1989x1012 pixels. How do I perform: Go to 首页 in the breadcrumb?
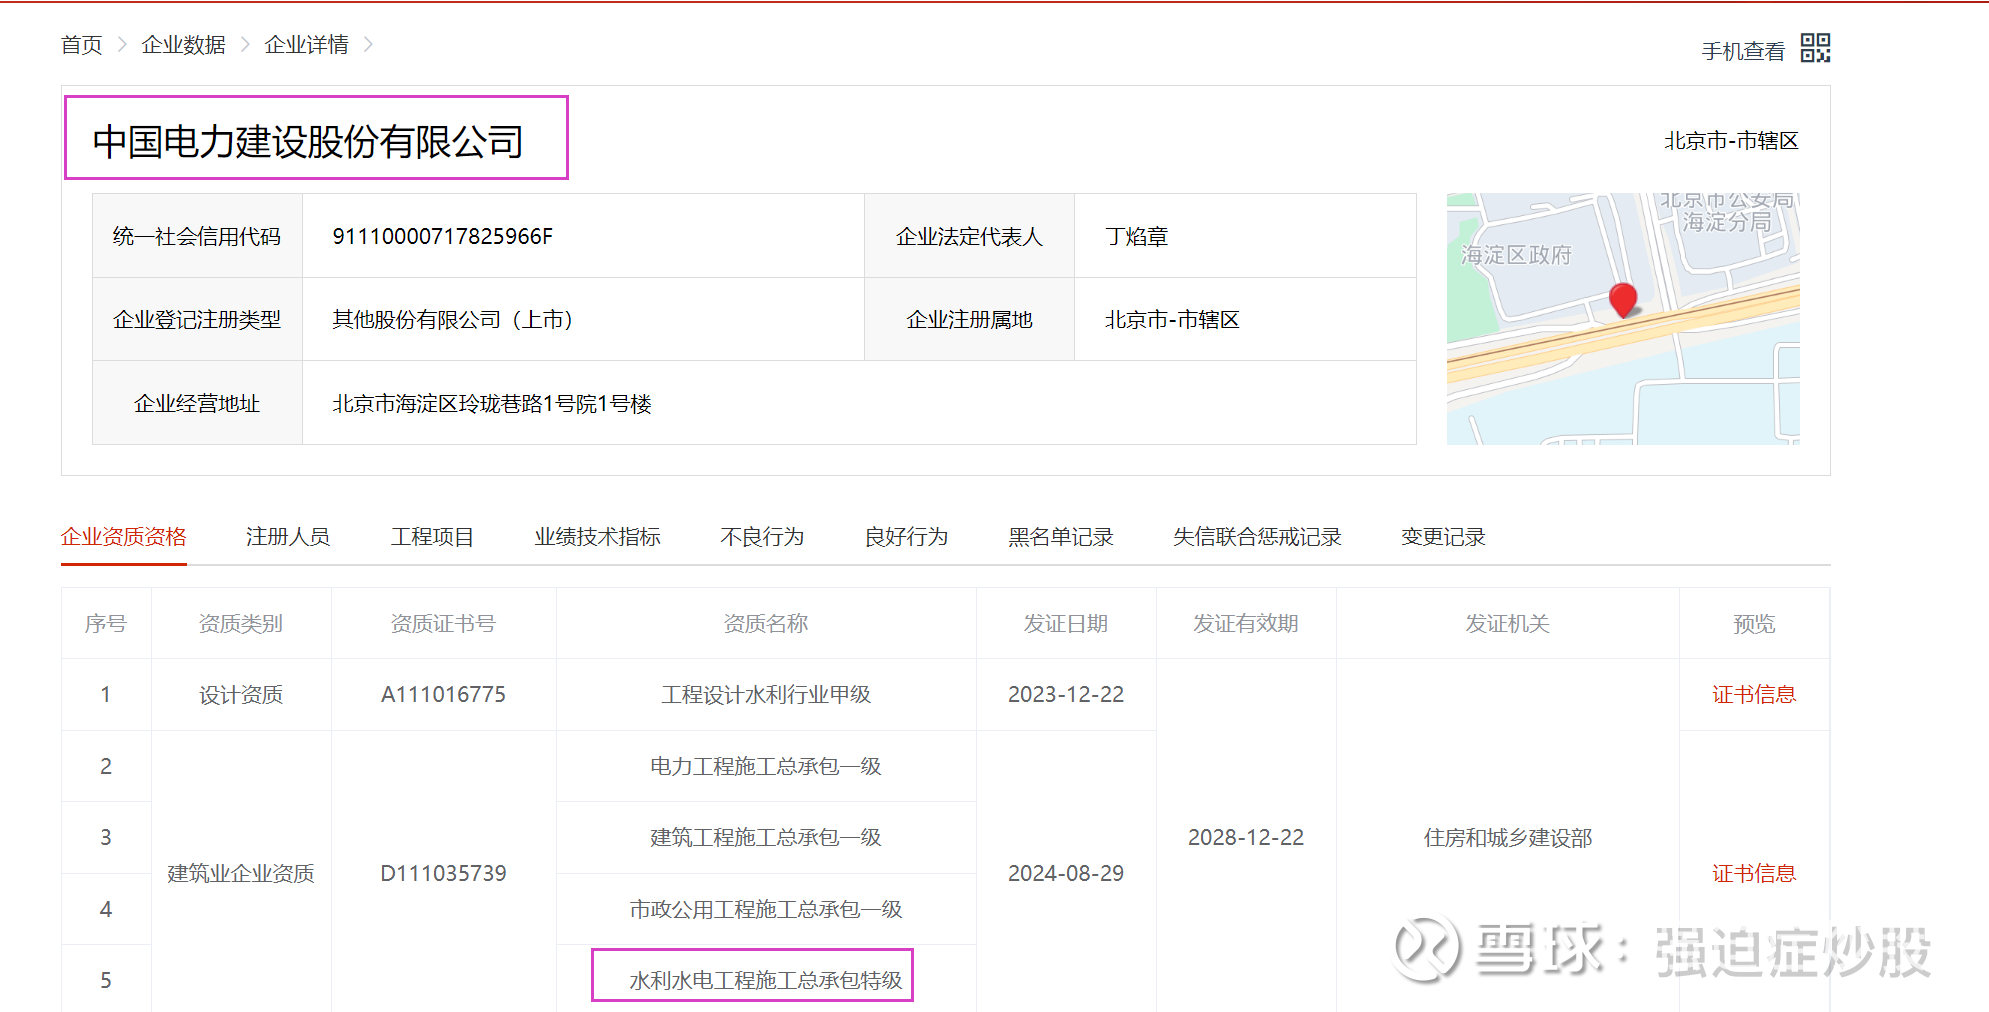click(x=81, y=45)
